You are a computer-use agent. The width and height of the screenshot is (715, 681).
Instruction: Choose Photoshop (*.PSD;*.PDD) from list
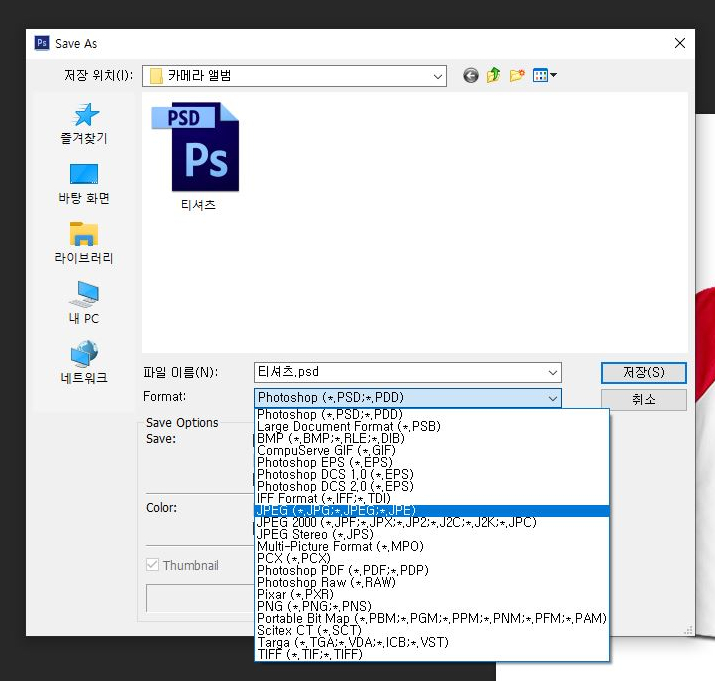[x=431, y=415]
